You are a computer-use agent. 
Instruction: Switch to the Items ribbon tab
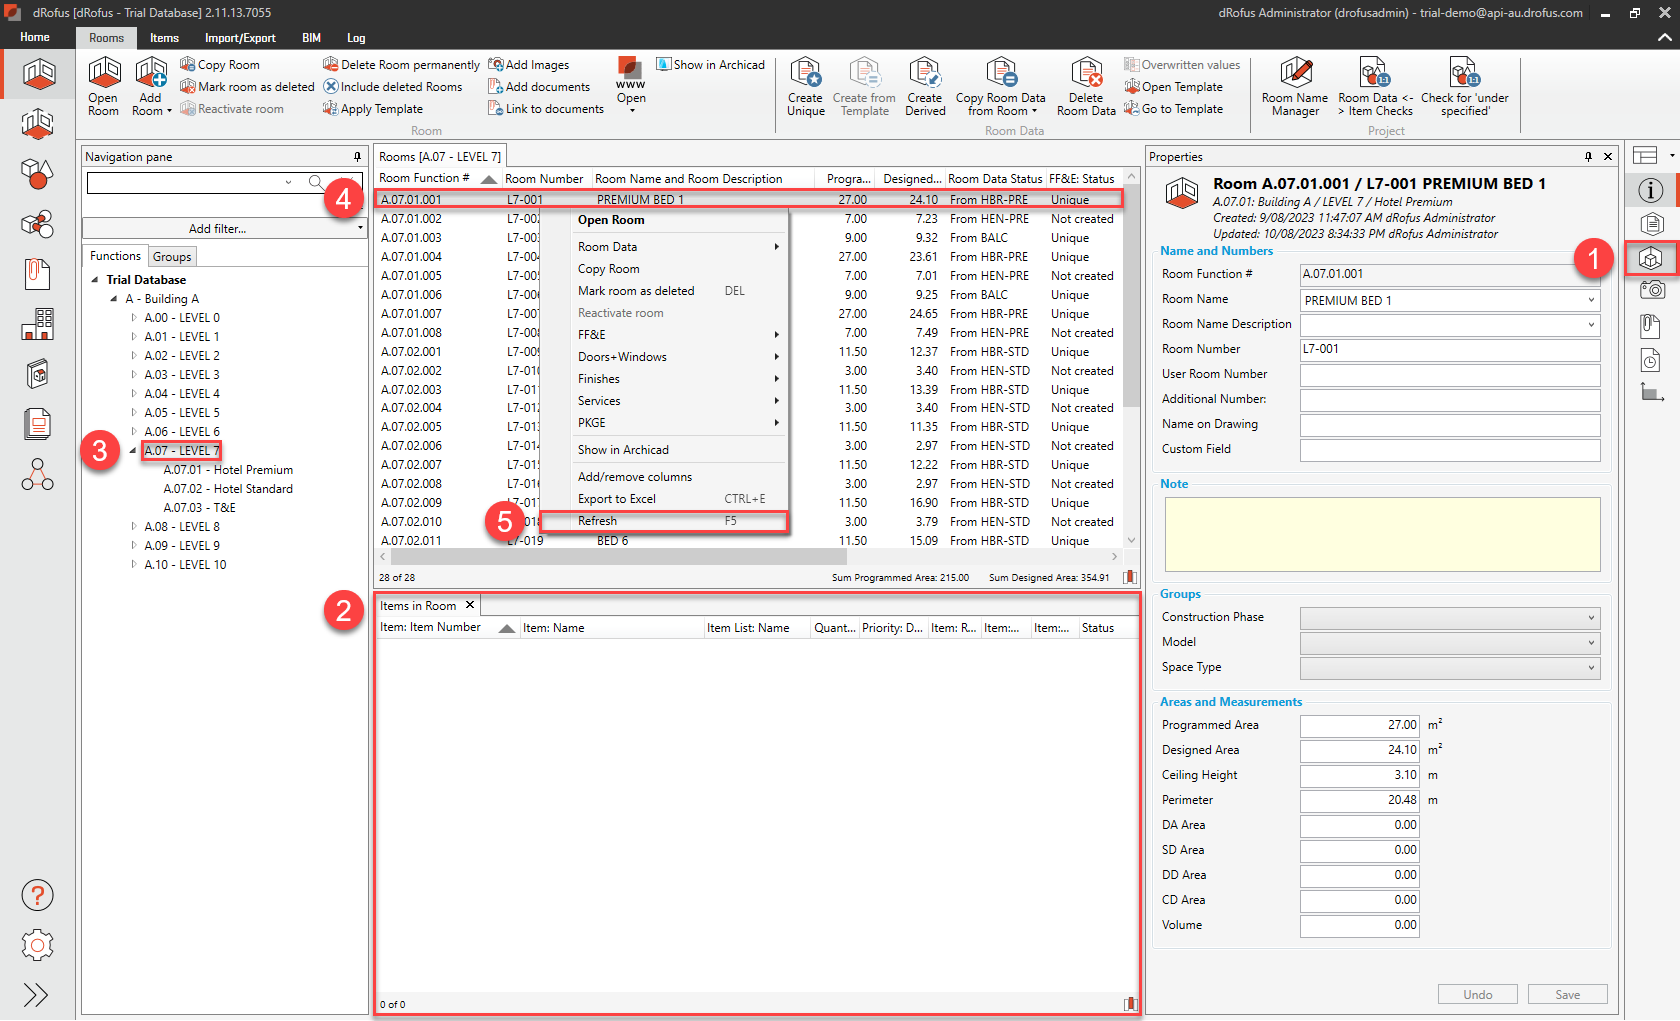164,38
